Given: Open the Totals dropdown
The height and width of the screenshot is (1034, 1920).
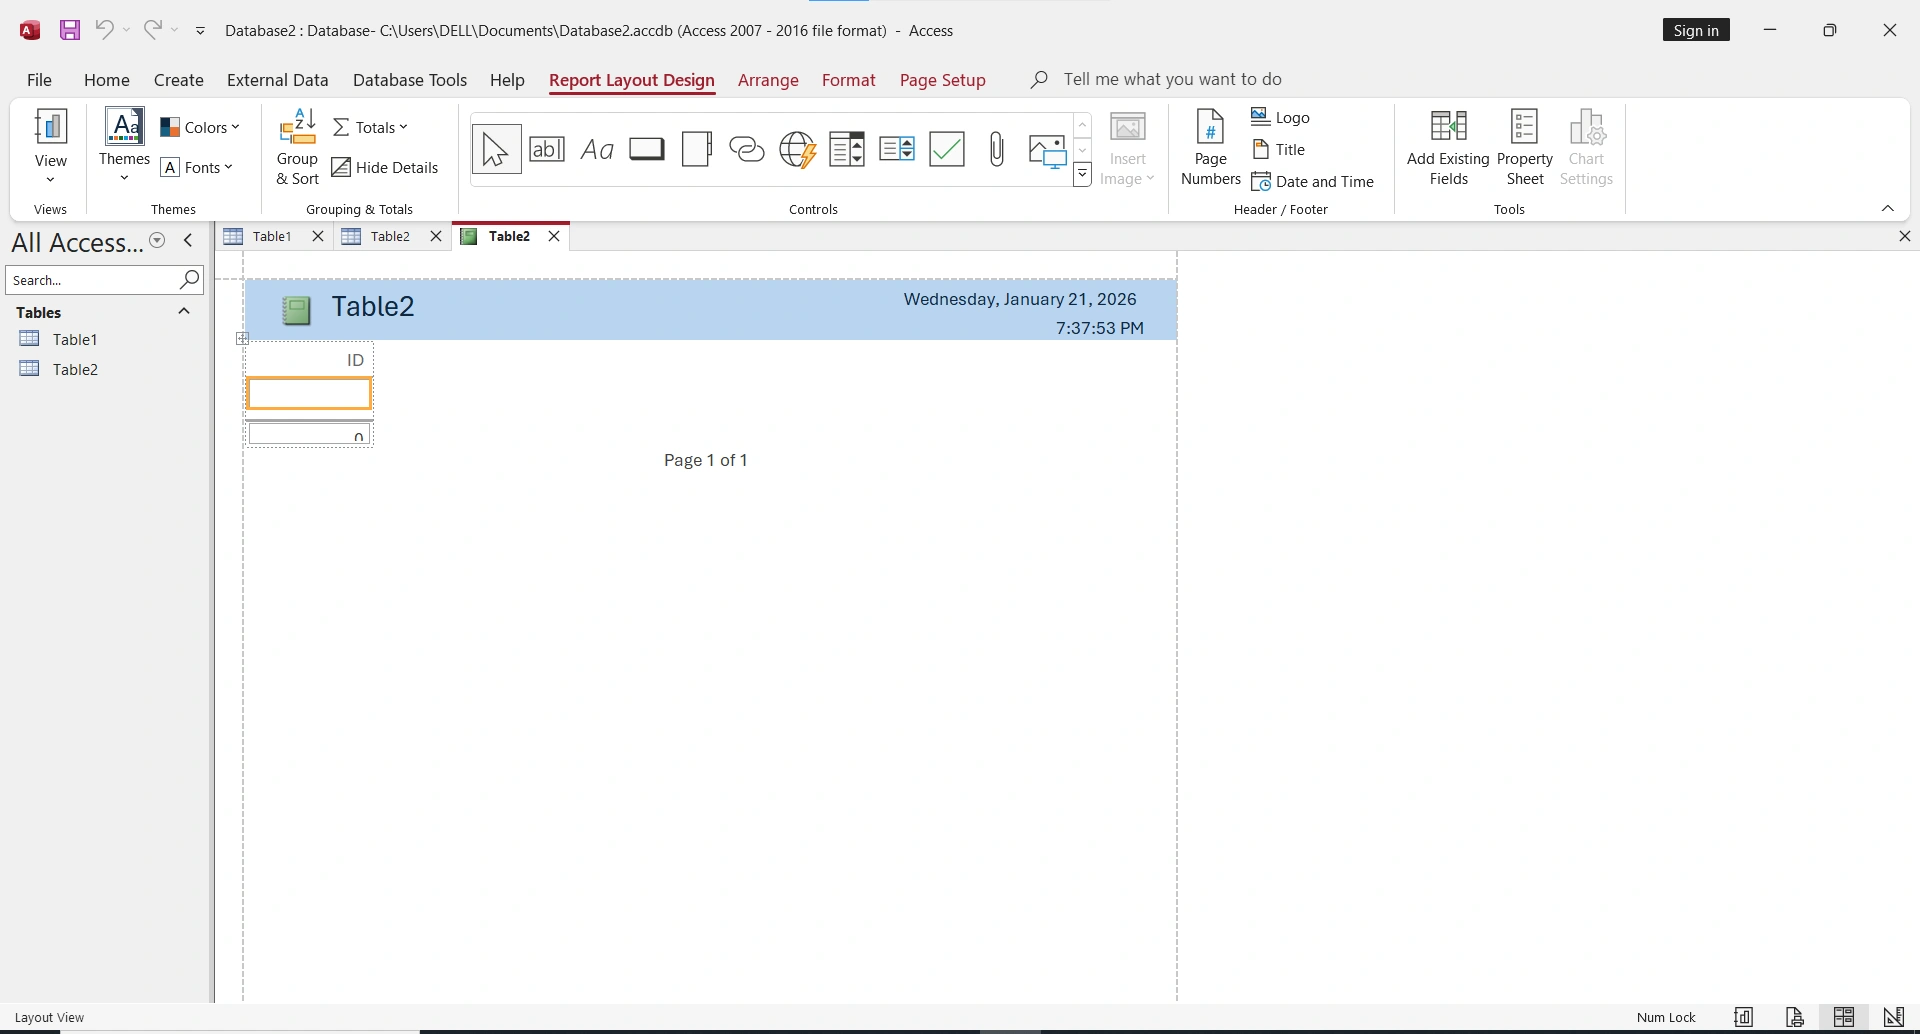Looking at the screenshot, I should (x=370, y=127).
